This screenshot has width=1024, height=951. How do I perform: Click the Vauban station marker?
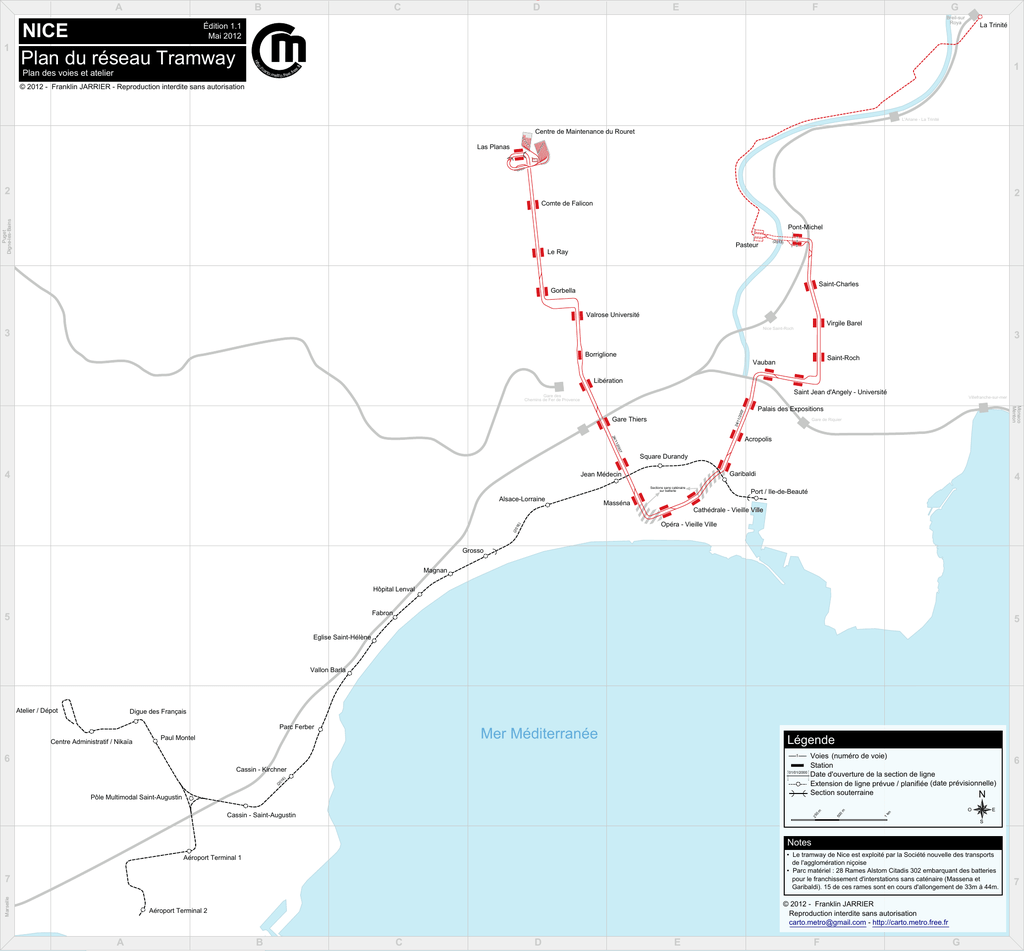point(768,374)
